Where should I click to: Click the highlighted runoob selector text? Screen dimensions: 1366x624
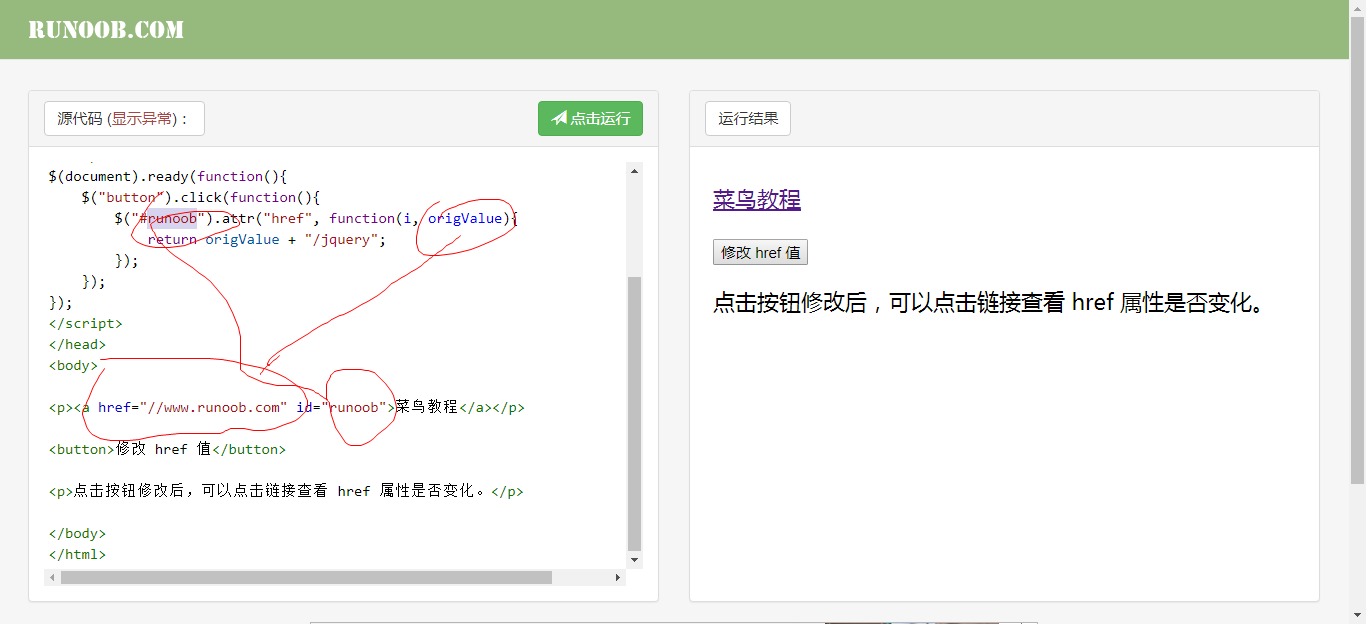(x=172, y=218)
